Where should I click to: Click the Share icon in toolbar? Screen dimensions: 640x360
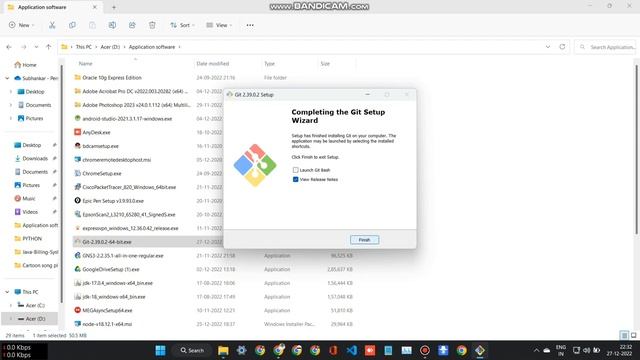click(132, 25)
